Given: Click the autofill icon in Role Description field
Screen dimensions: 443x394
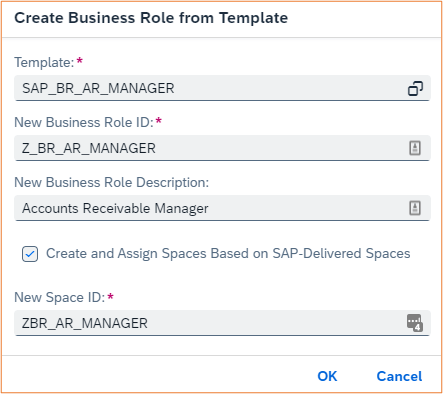Looking at the screenshot, I should pyautogui.click(x=415, y=208).
